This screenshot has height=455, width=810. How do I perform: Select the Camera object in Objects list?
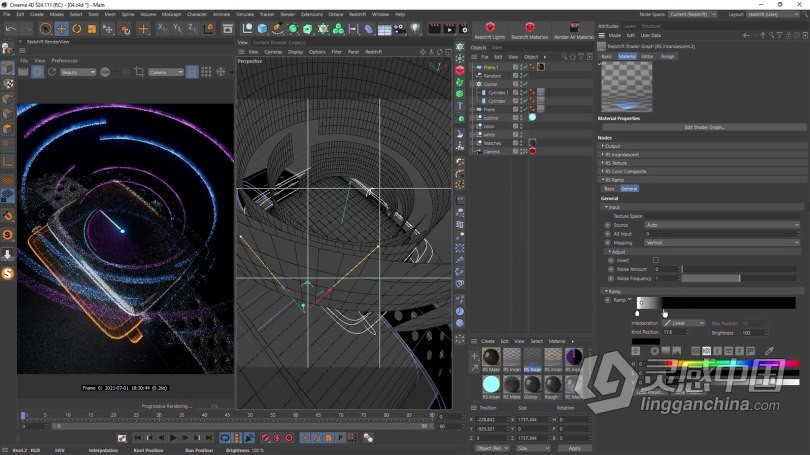pyautogui.click(x=491, y=151)
